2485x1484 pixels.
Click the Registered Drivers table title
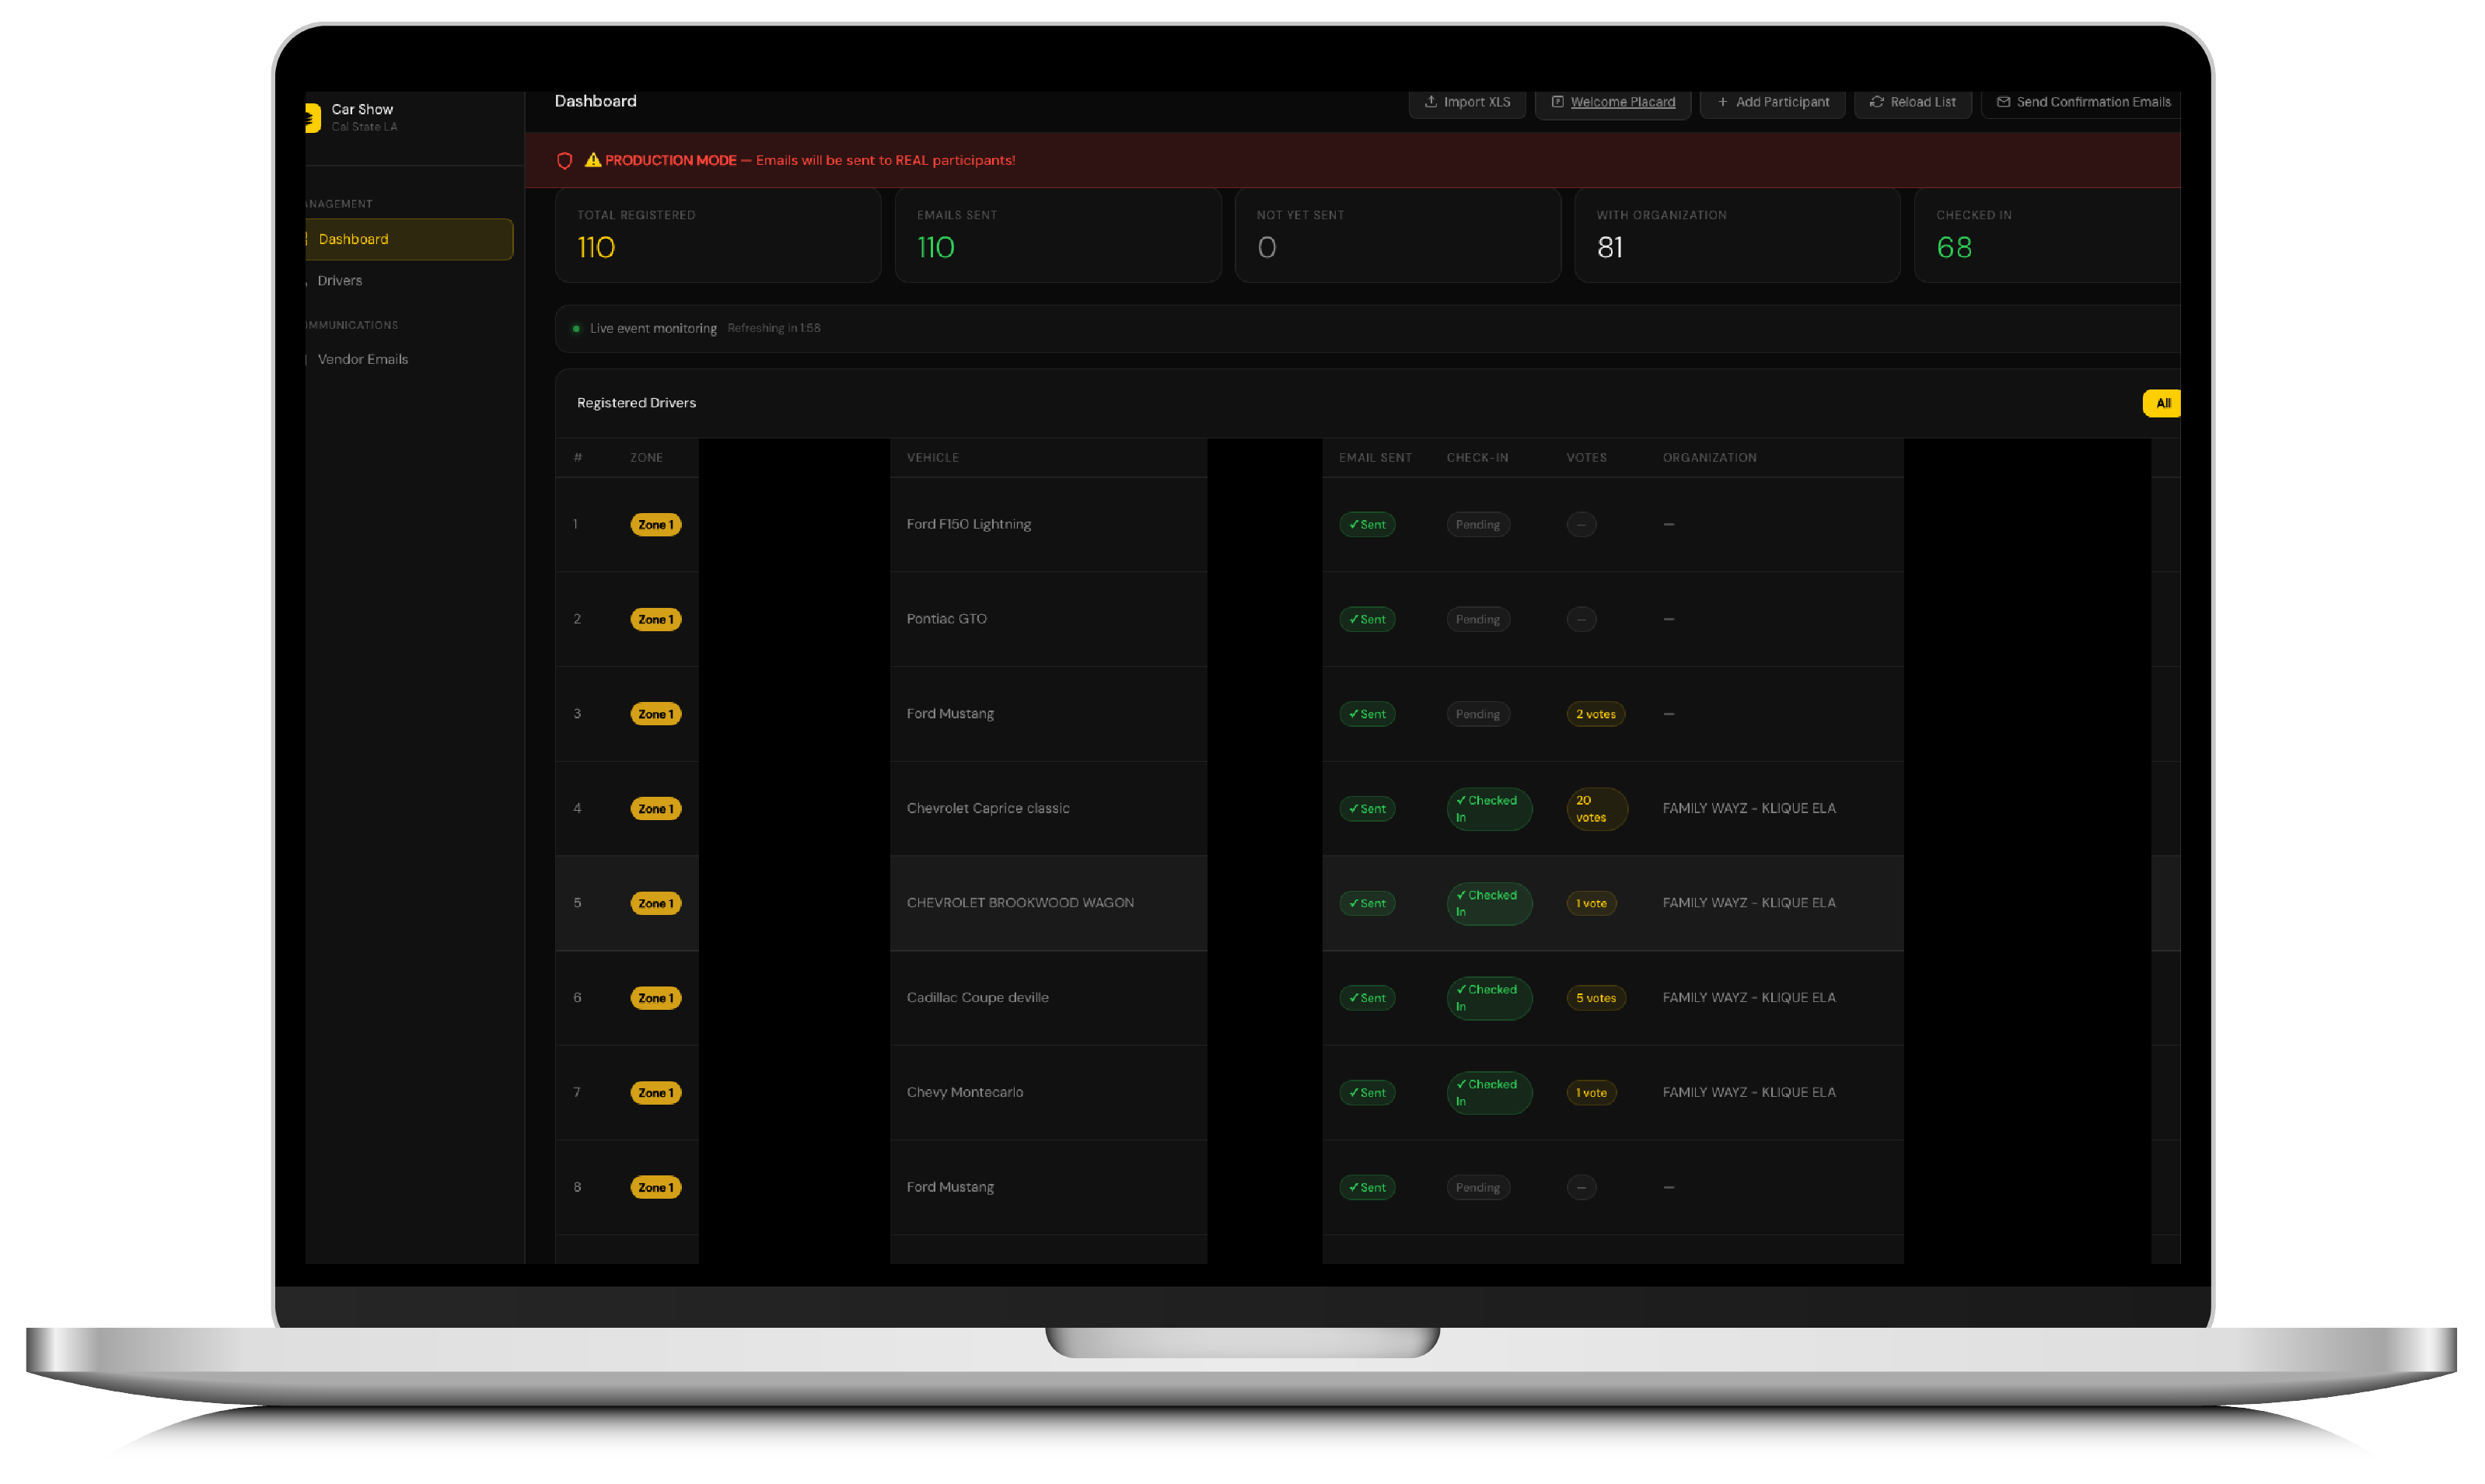pyautogui.click(x=636, y=403)
